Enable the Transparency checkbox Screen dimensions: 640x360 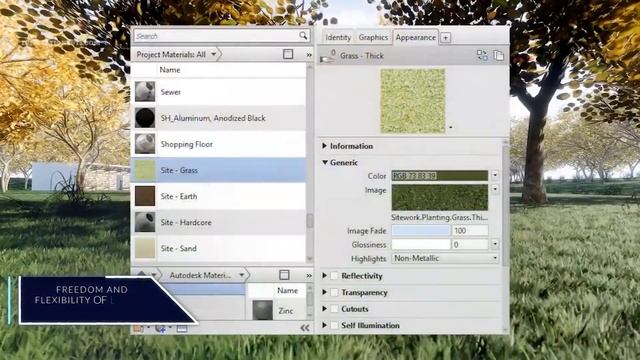coord(334,292)
